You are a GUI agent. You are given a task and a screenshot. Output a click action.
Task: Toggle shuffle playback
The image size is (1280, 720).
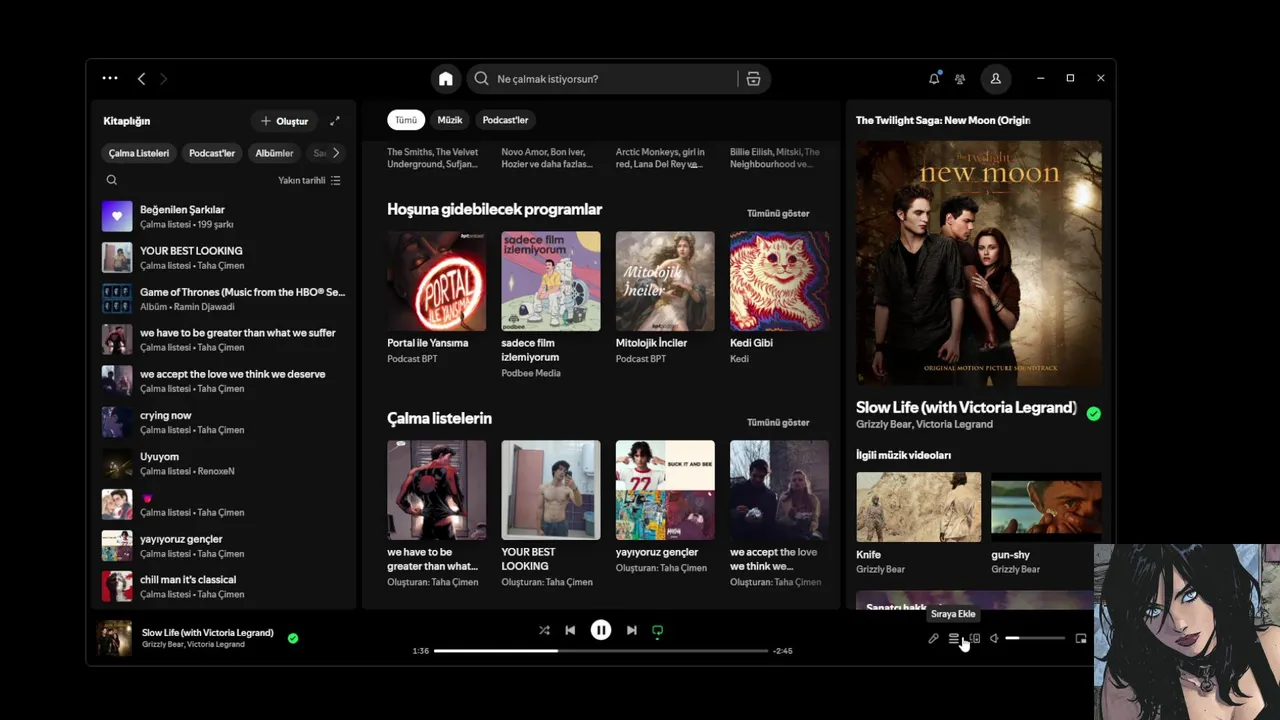(544, 630)
